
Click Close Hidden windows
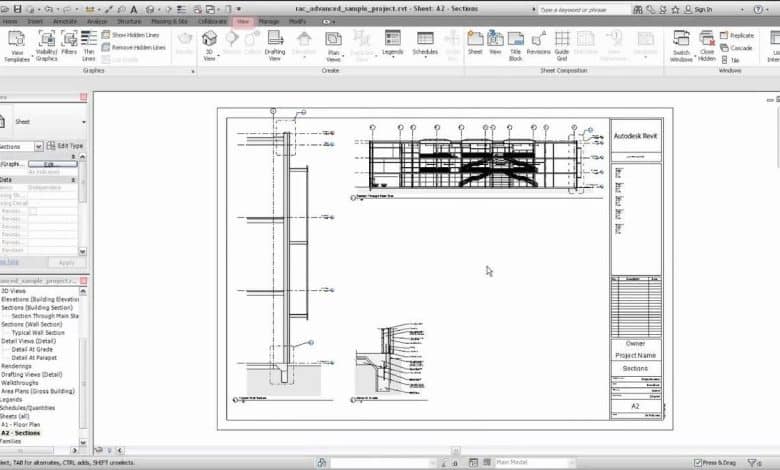click(706, 45)
